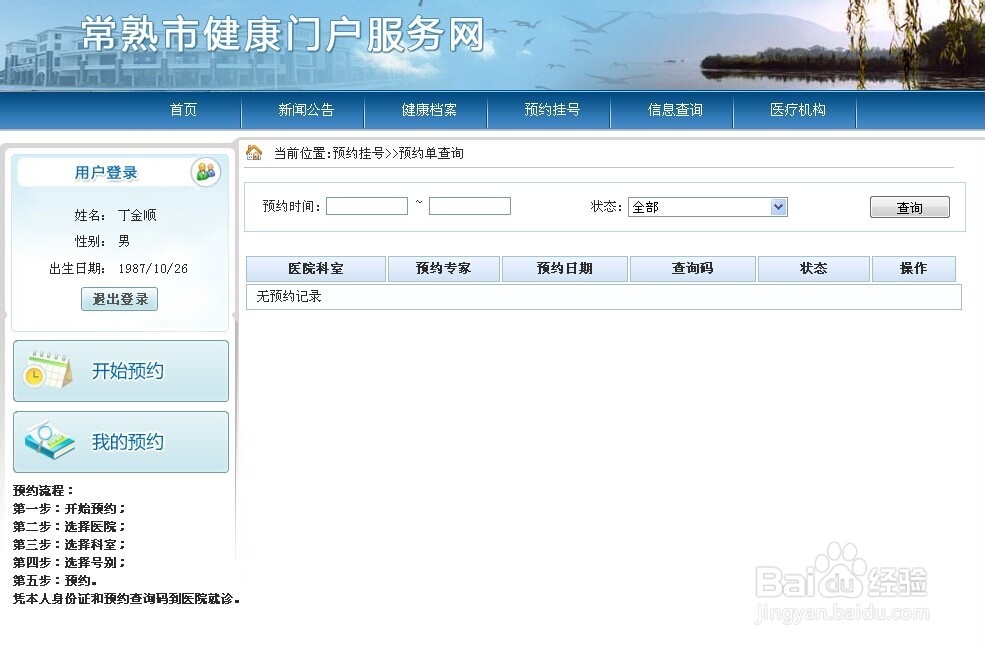This screenshot has width=985, height=647.
Task: Click the book and magnifier icon beside 我的预约
Action: click(x=48, y=440)
